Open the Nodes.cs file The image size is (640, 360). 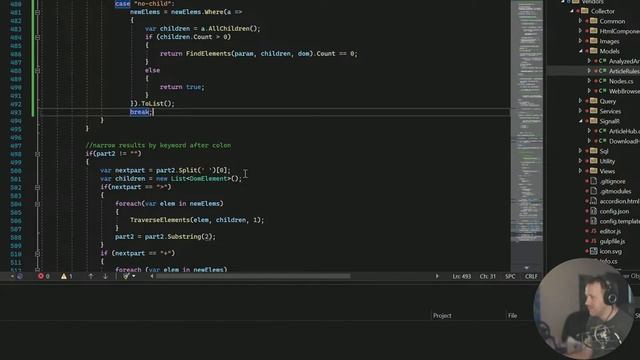click(x=621, y=81)
